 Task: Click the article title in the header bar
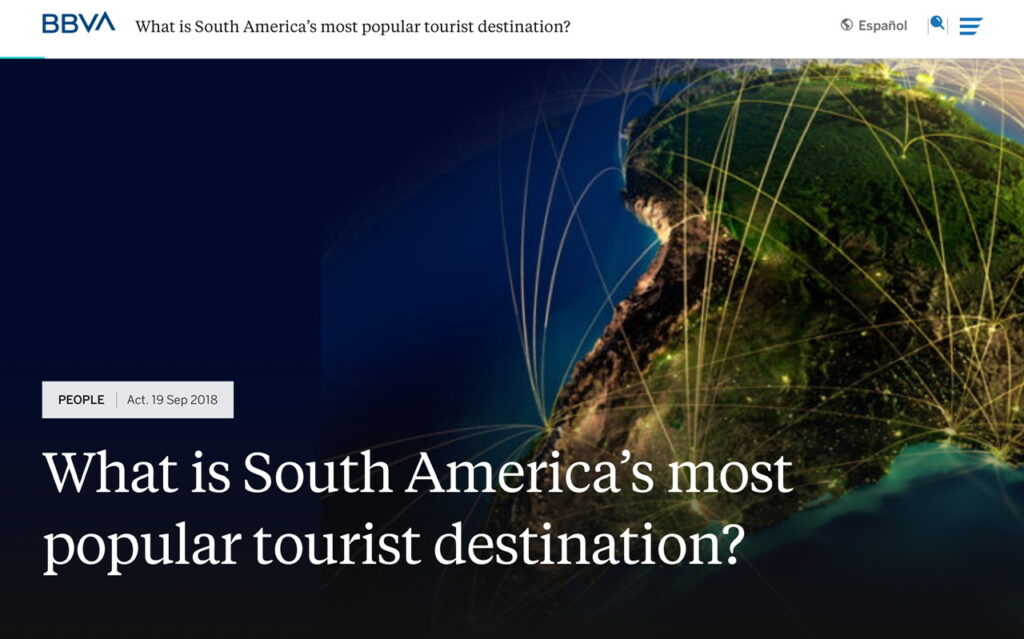(x=353, y=27)
